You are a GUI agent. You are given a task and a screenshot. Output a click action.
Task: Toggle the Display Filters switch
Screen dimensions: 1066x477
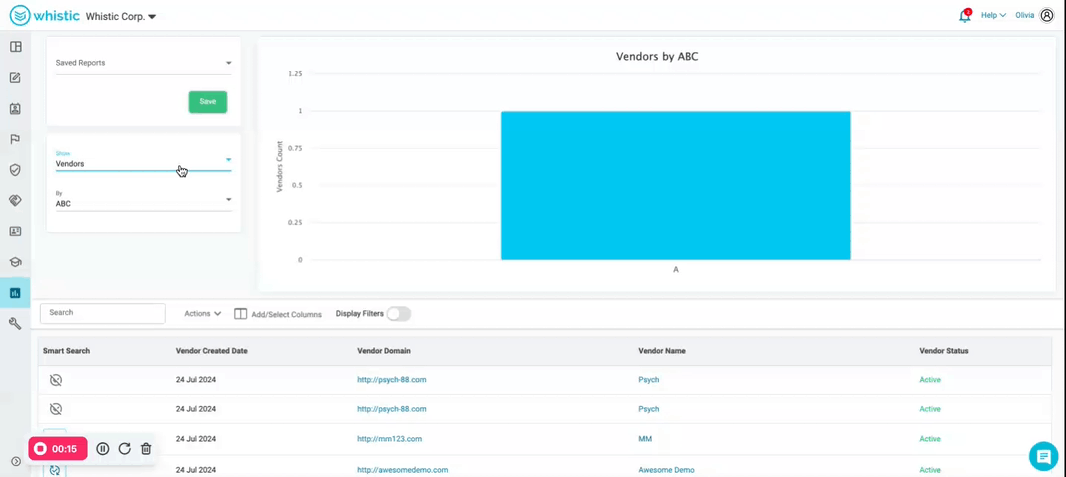tap(399, 314)
